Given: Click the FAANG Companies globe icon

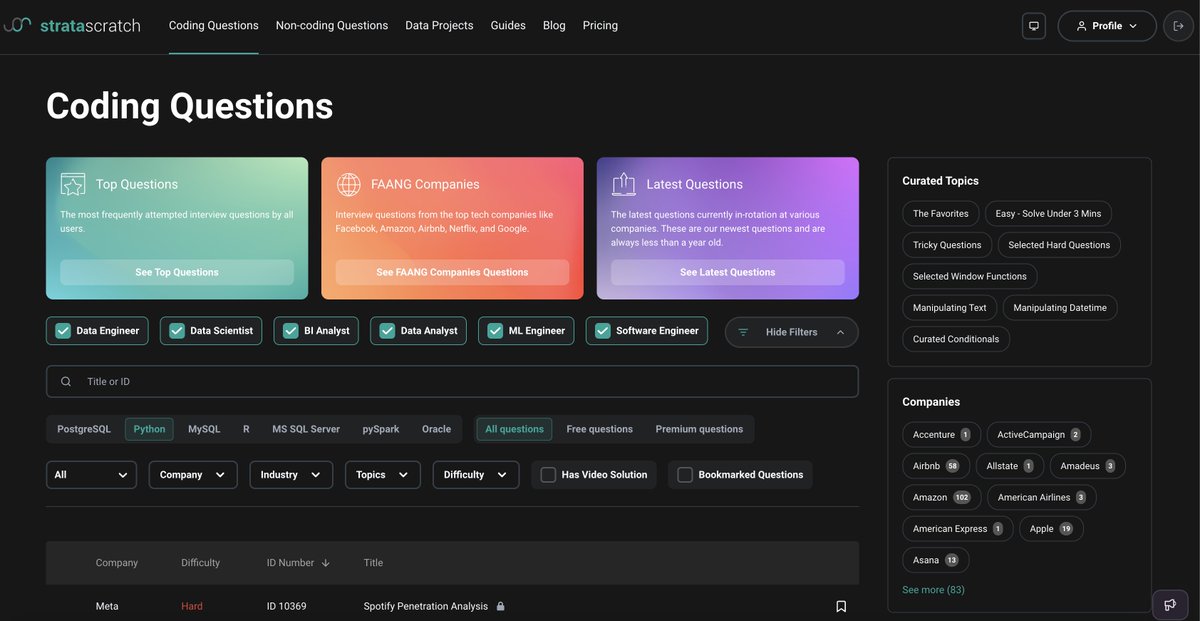Looking at the screenshot, I should click(348, 184).
